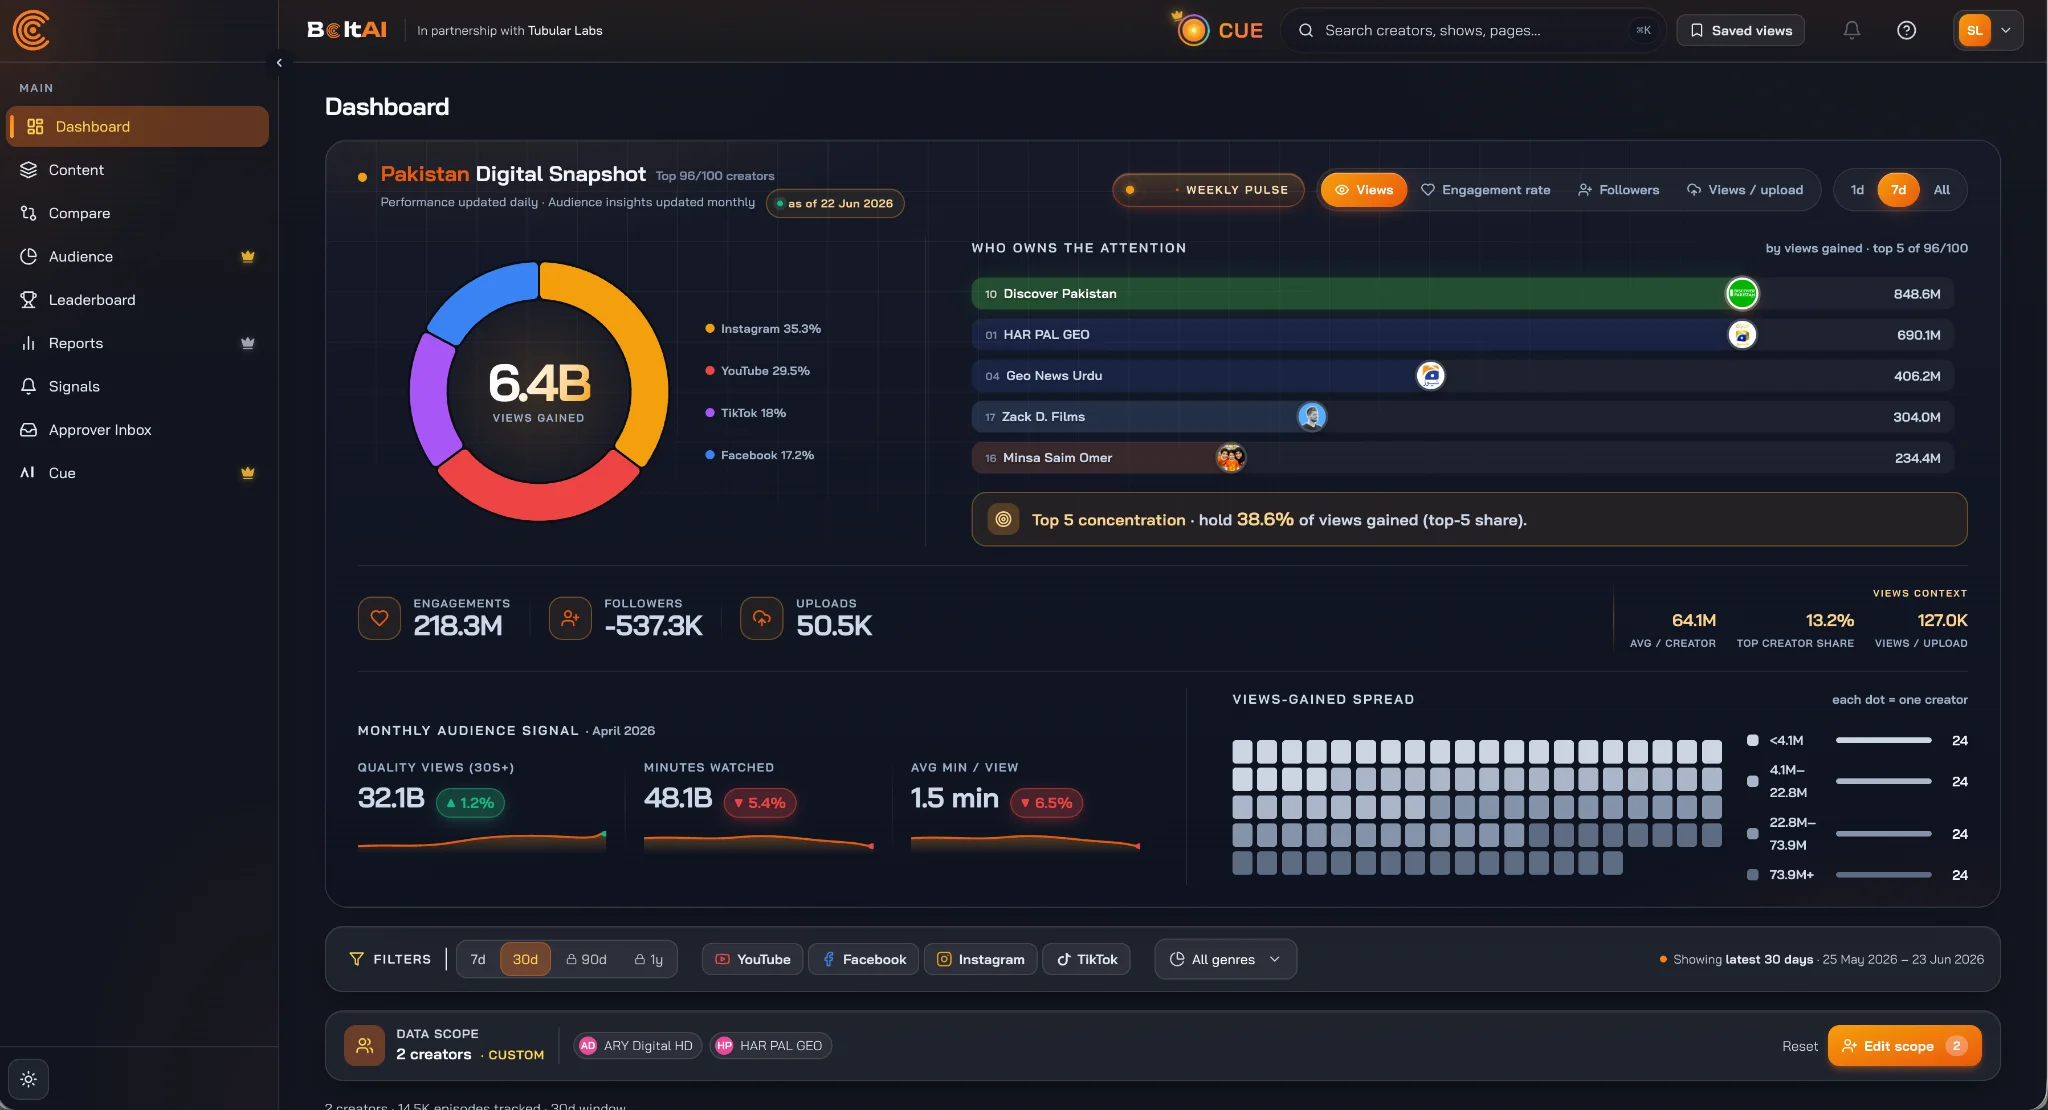
Task: Set the snapshot range to All
Action: tap(1941, 190)
